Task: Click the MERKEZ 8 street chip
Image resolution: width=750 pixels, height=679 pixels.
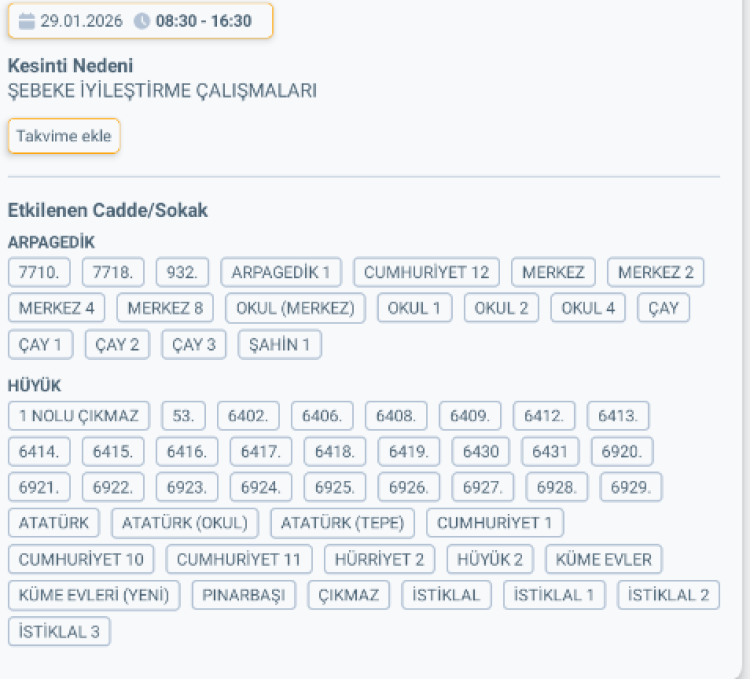Action: [x=165, y=308]
